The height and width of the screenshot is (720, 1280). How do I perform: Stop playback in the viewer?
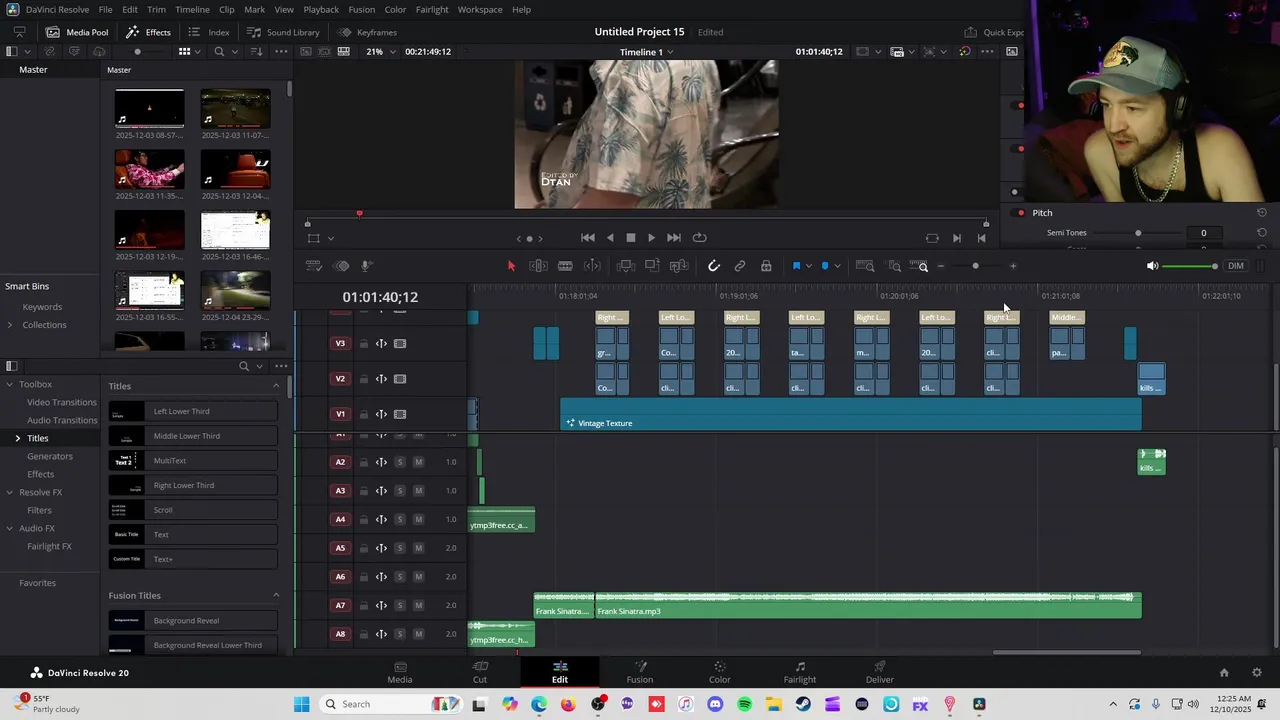[x=631, y=238]
